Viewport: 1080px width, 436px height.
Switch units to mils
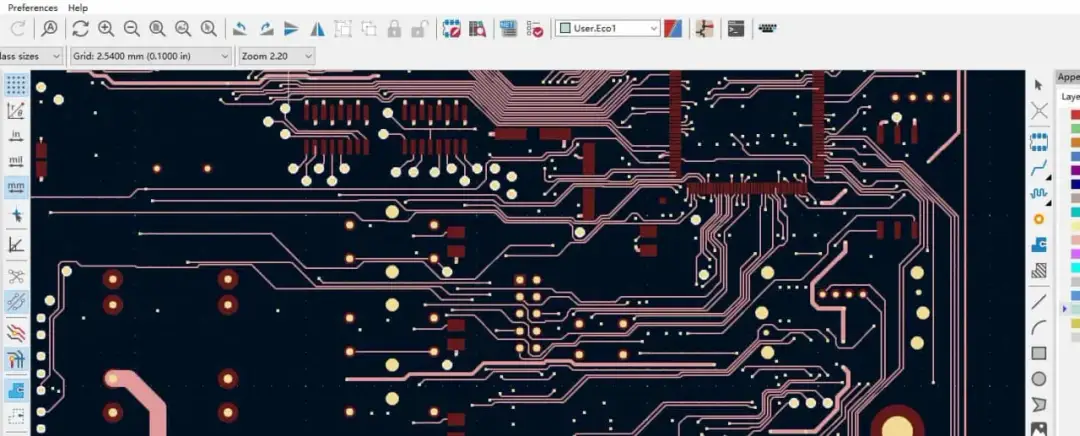click(16, 161)
